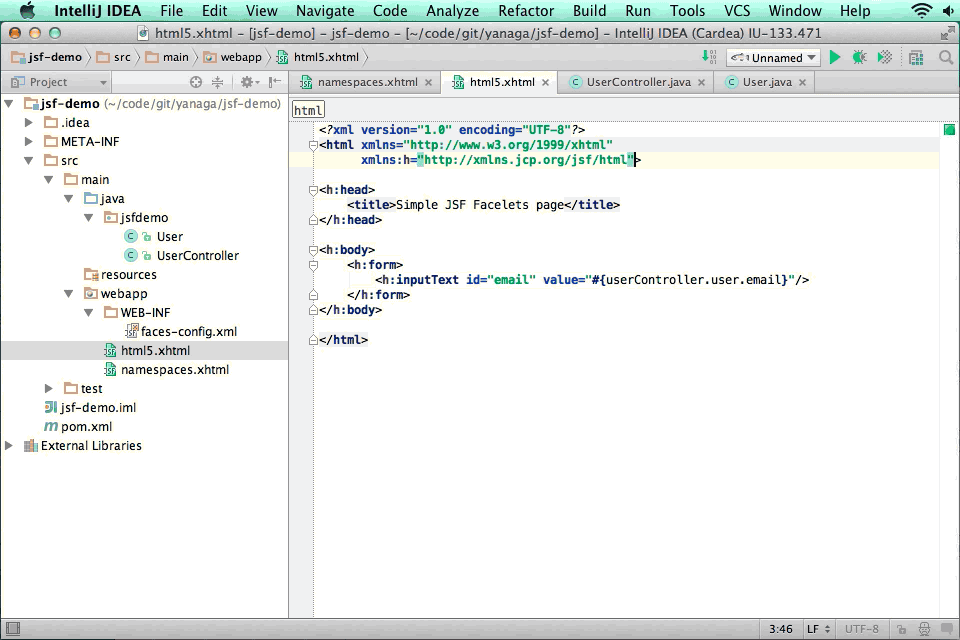Expand the test folder in the project tree
This screenshot has height=640, width=960.
click(x=50, y=388)
